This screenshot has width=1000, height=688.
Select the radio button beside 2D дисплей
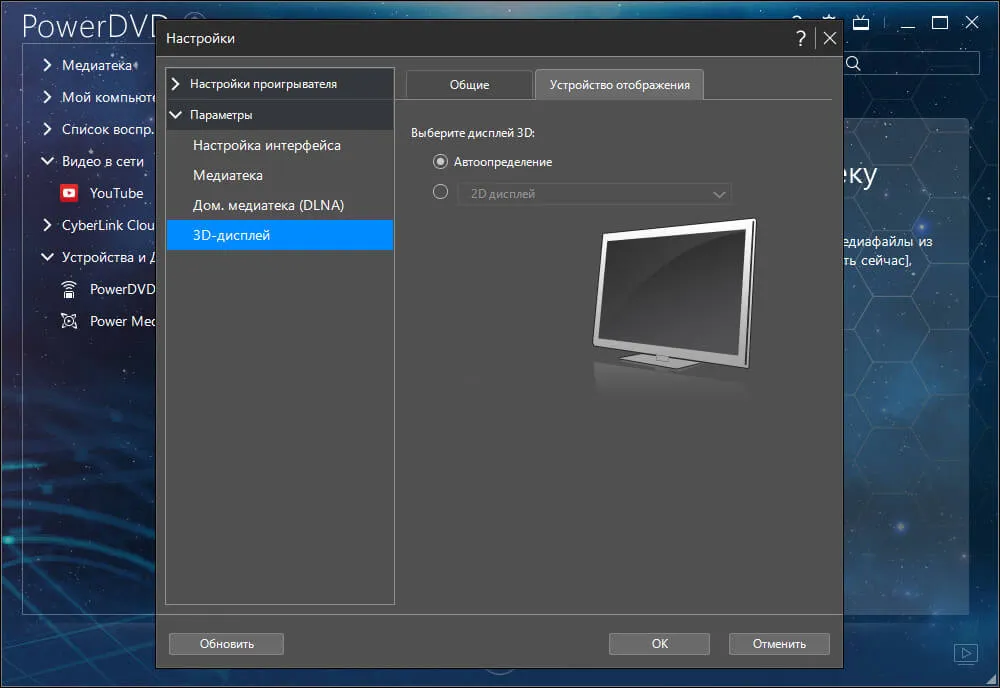click(440, 192)
